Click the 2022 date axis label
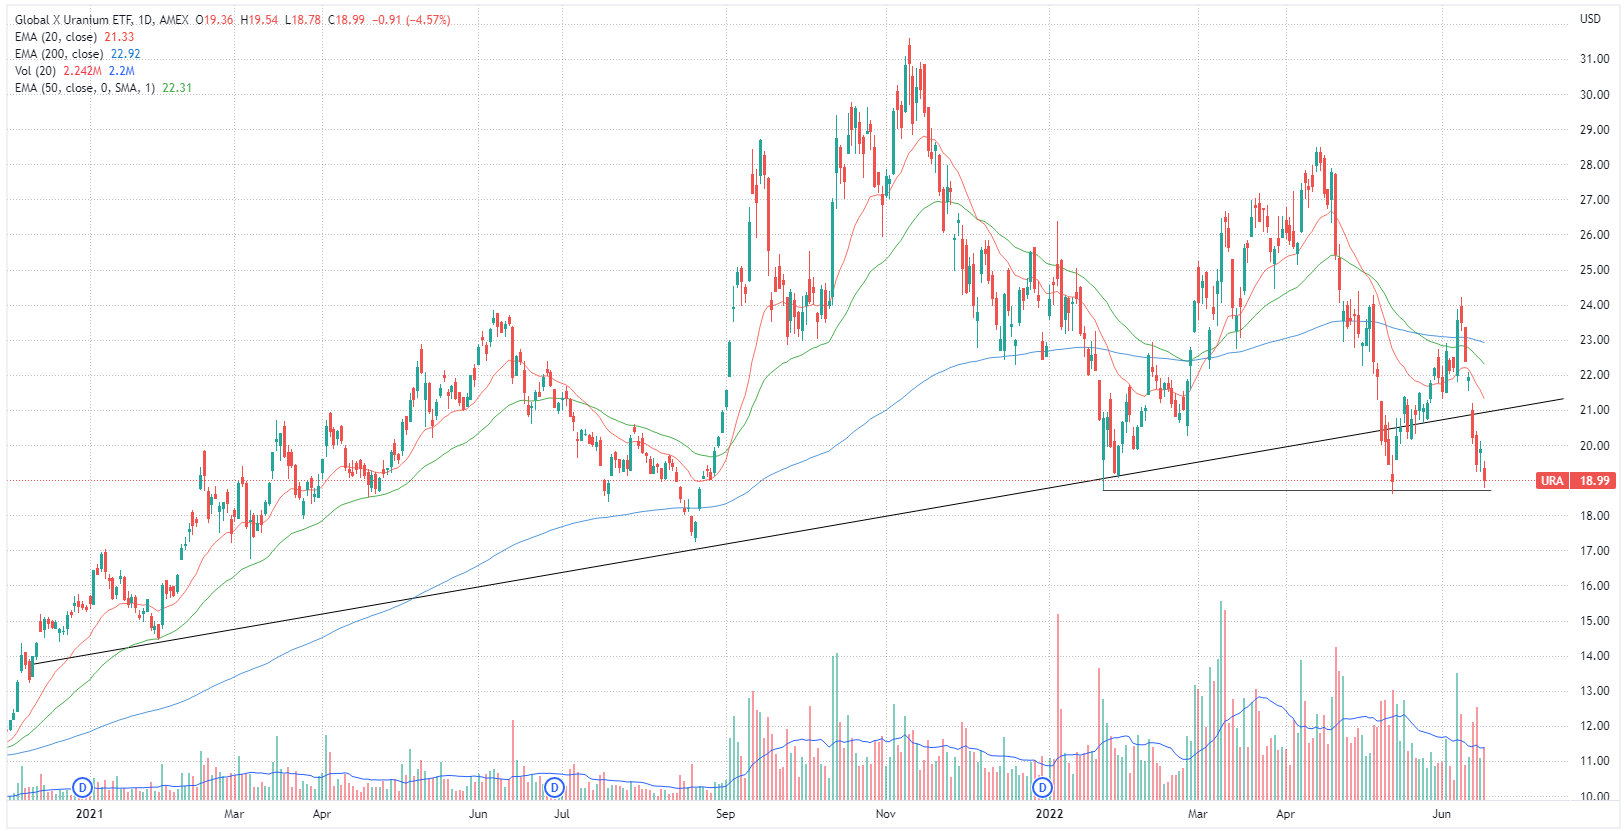The width and height of the screenshot is (1624, 831). coord(1049,814)
